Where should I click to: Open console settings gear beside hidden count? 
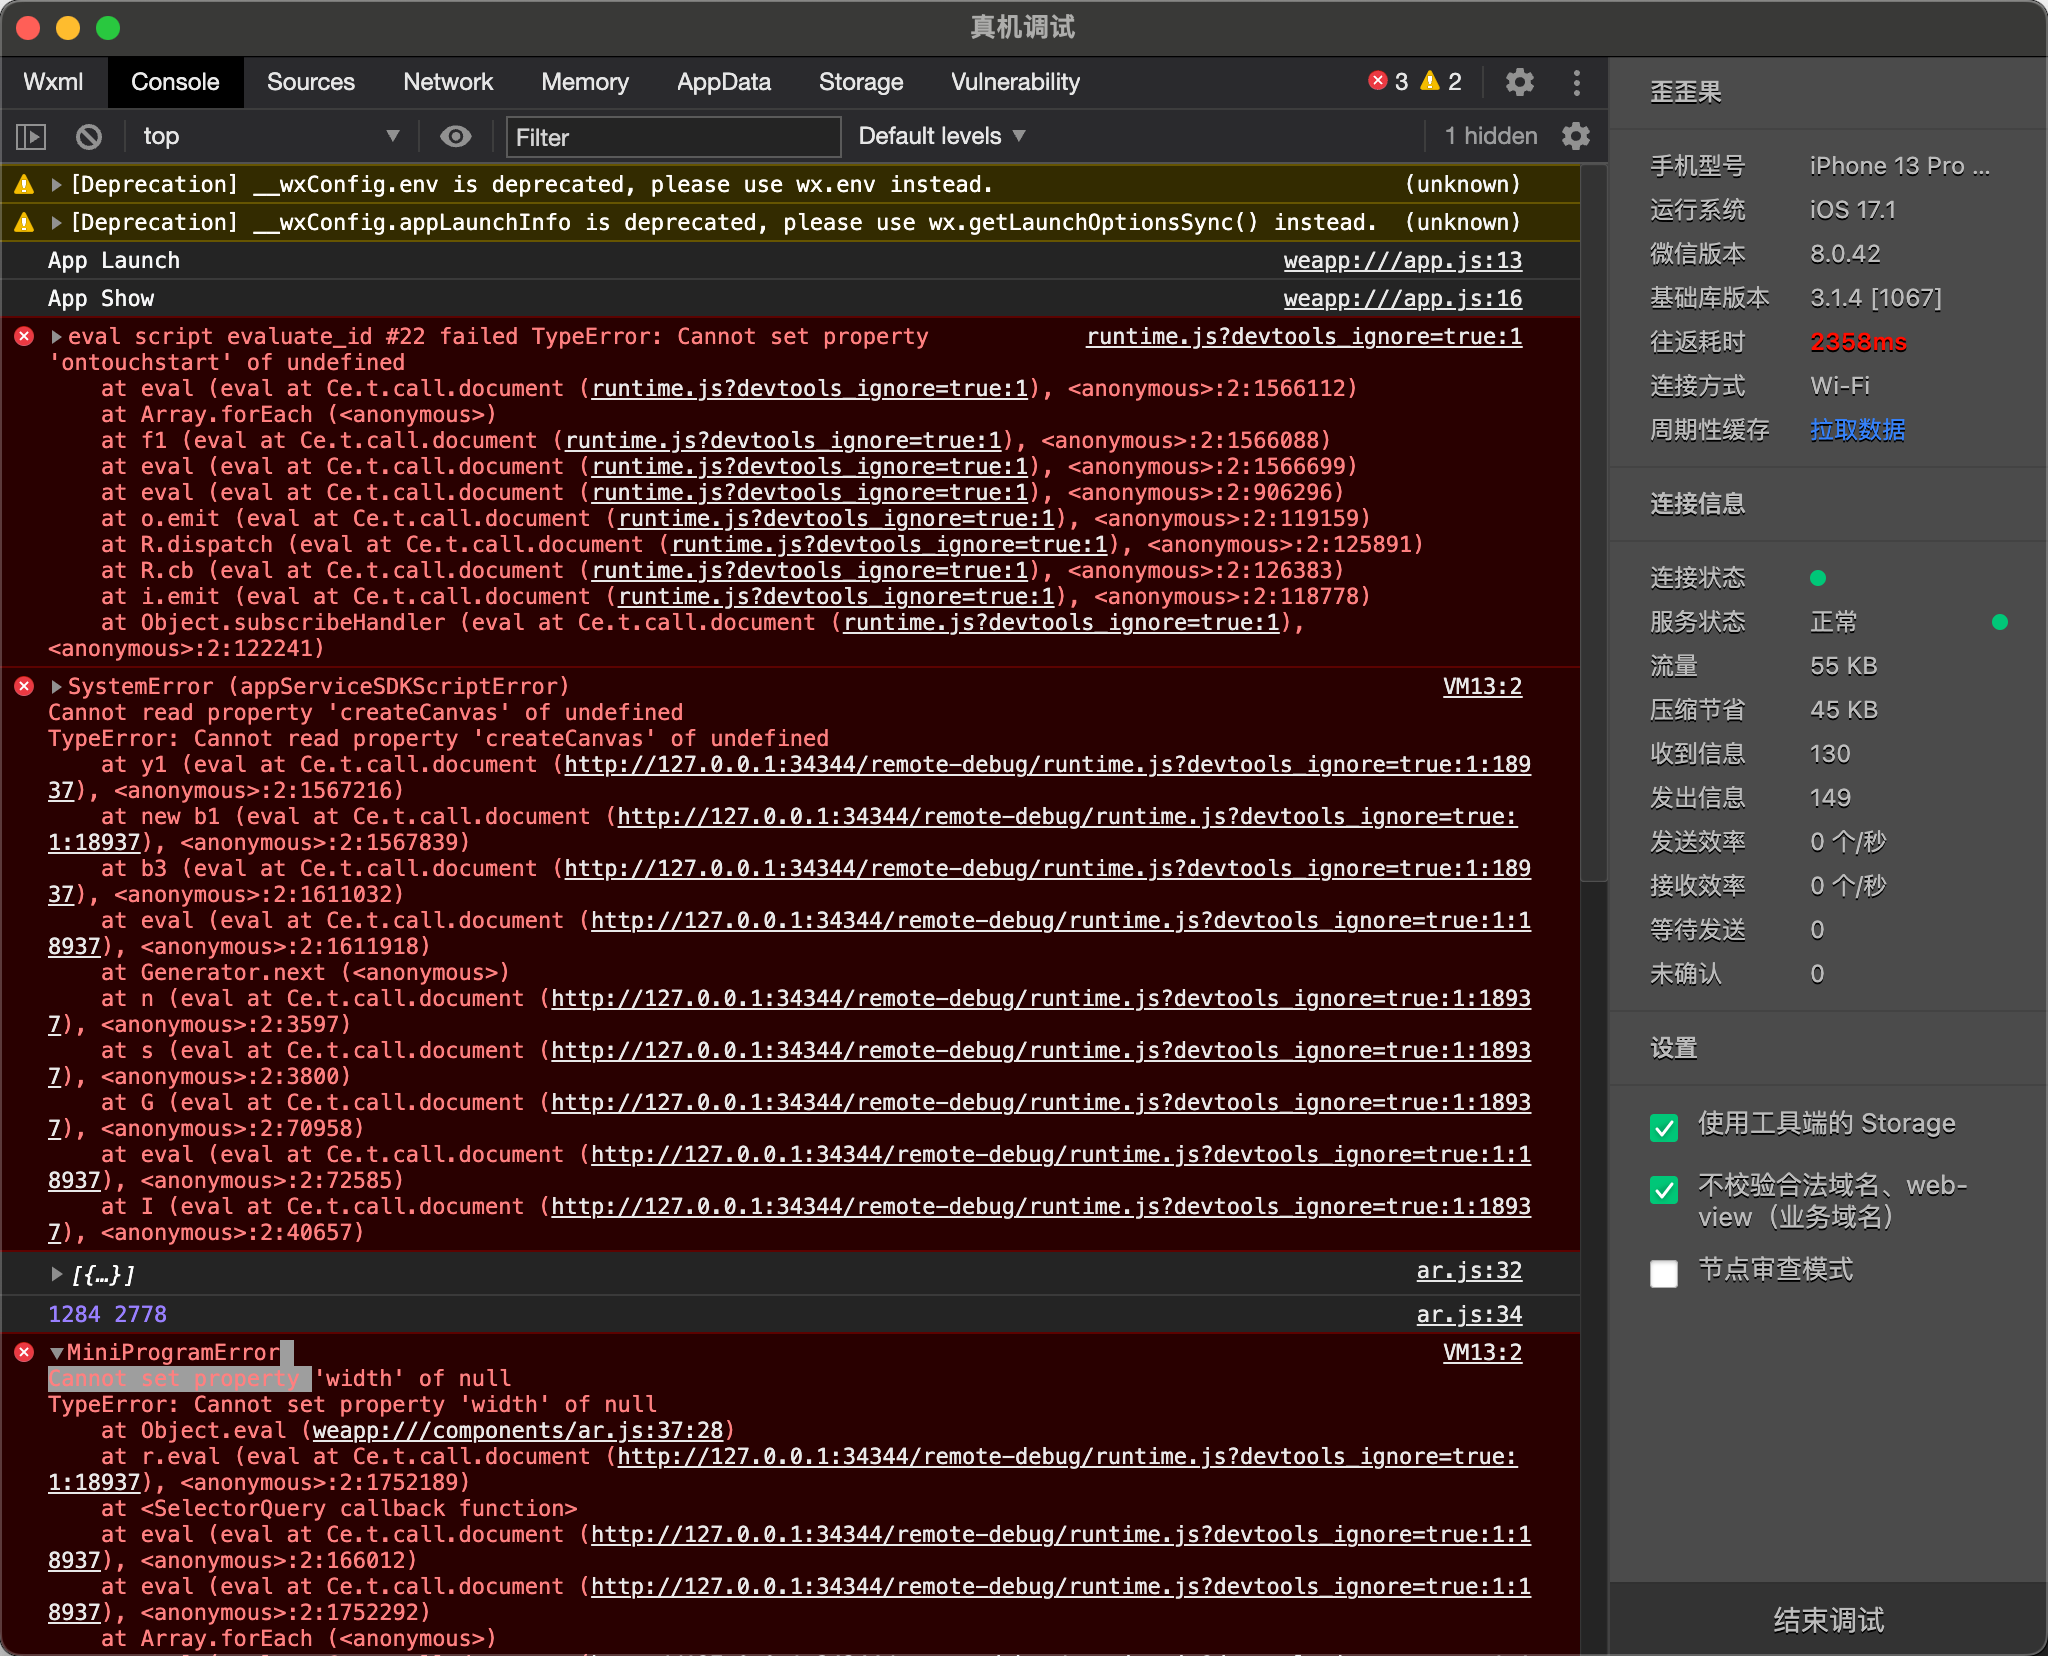[x=1576, y=136]
